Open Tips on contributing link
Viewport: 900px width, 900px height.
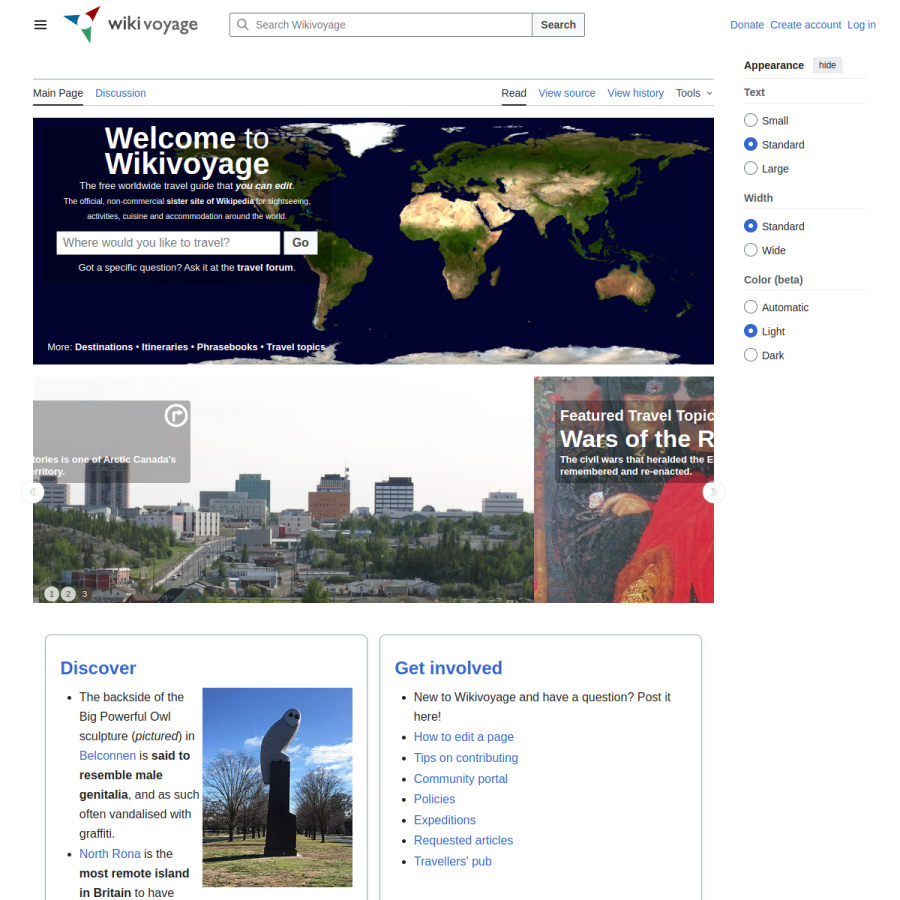click(466, 758)
